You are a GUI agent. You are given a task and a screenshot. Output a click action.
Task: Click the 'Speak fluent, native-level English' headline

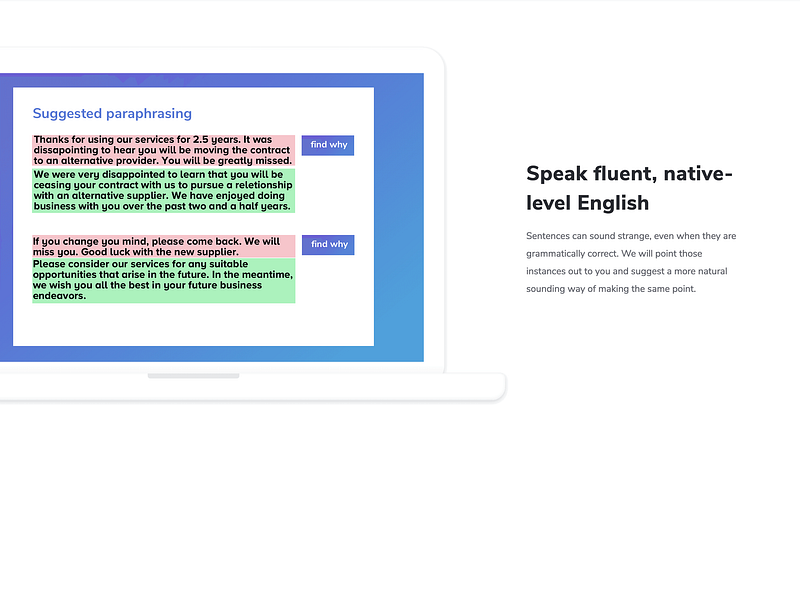(629, 188)
